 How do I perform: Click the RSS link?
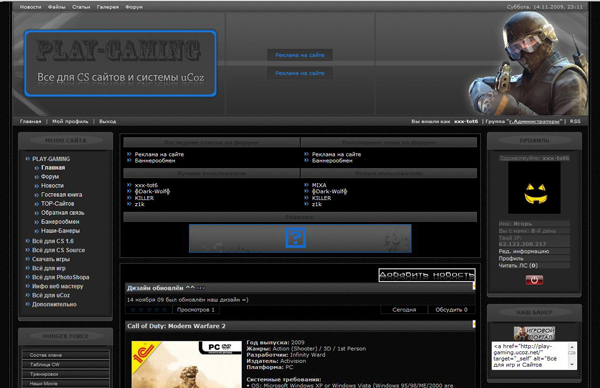point(575,121)
